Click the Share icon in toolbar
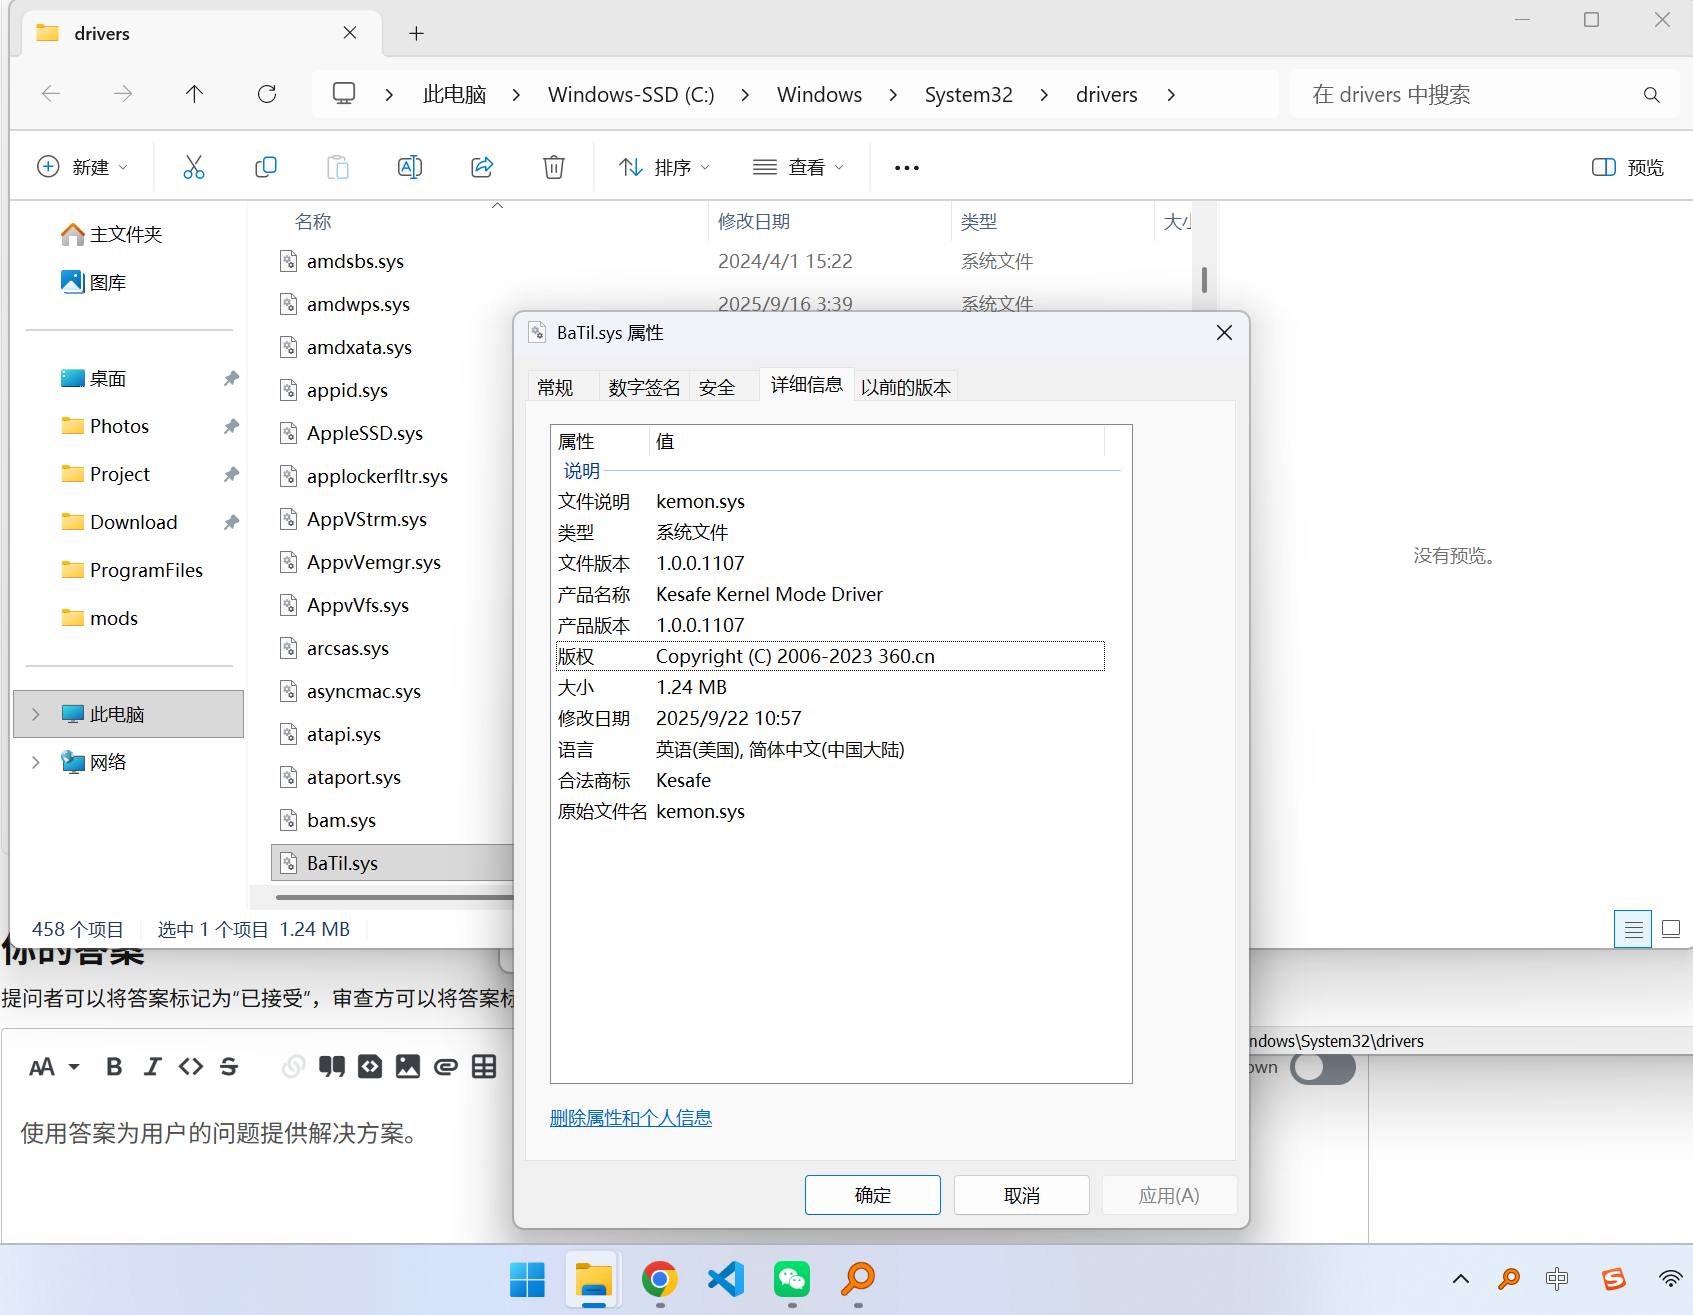 (482, 167)
